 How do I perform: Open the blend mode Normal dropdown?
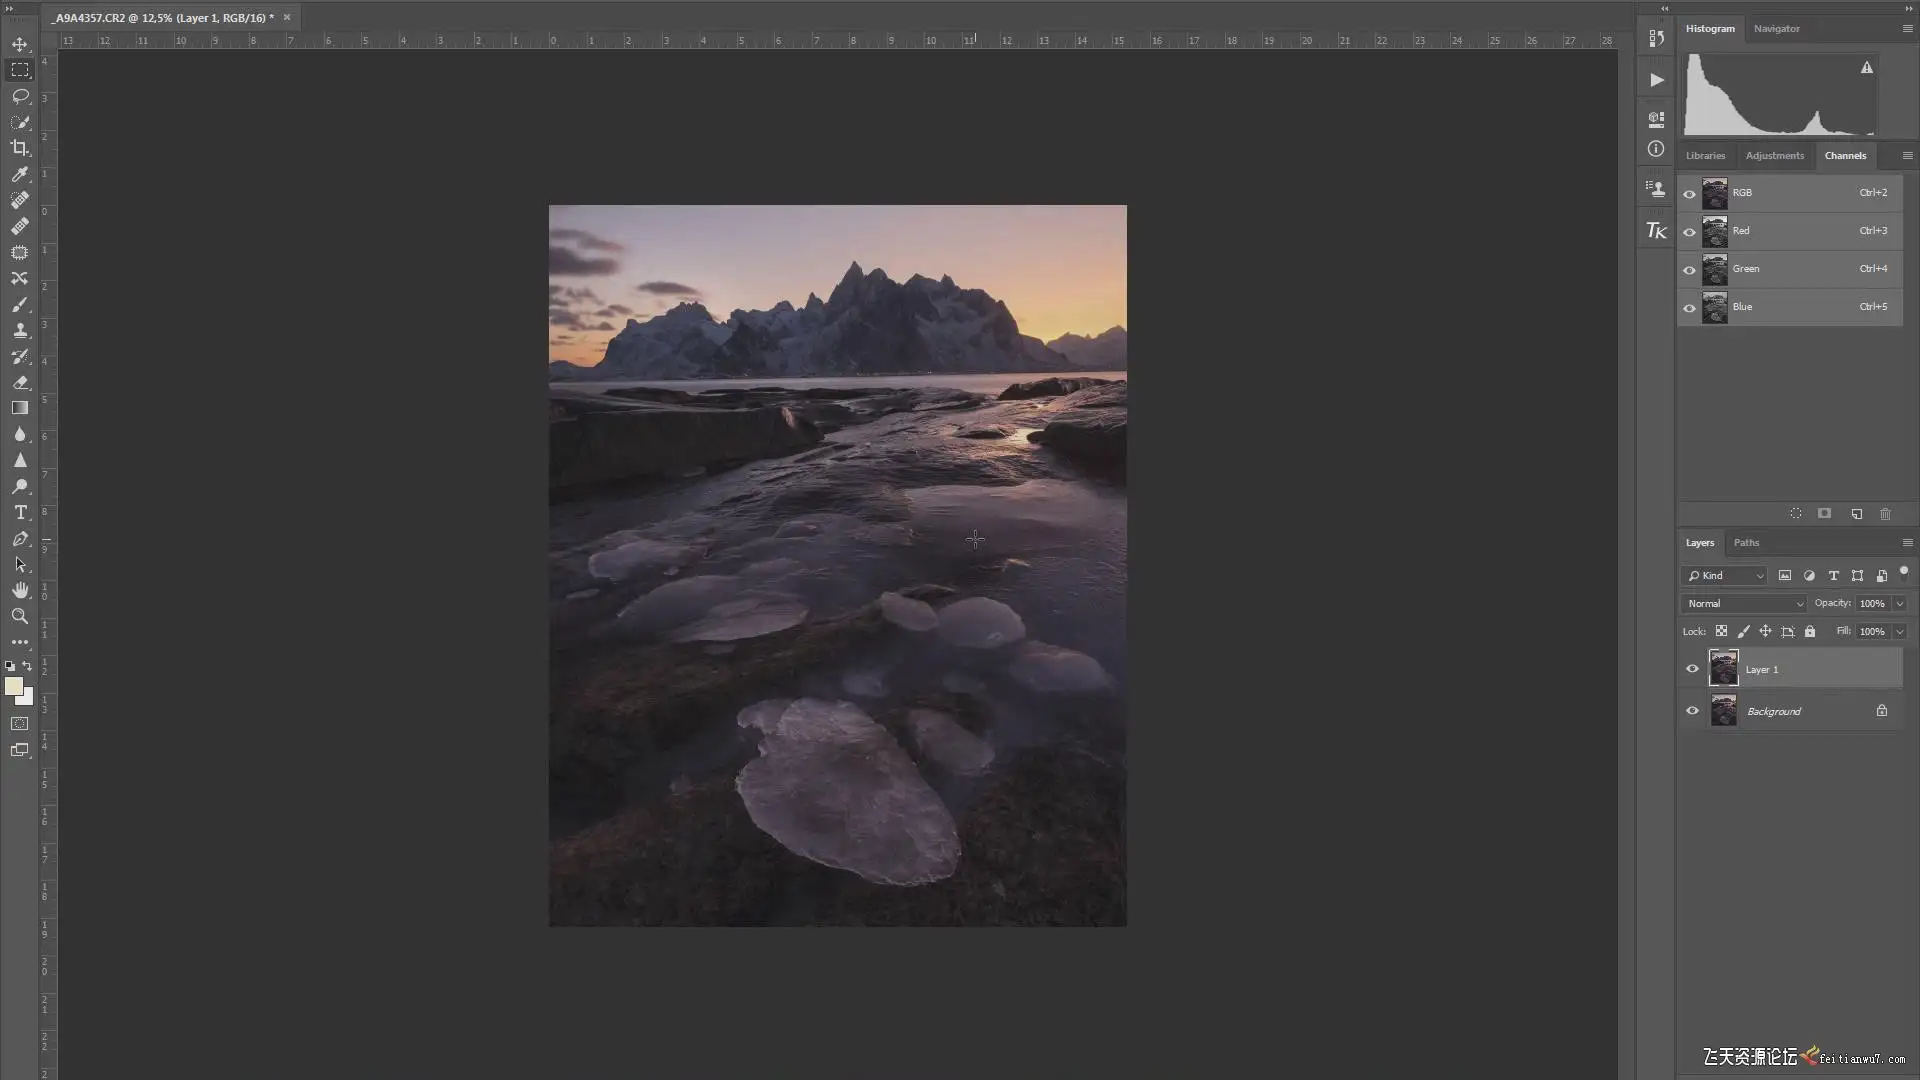point(1744,603)
